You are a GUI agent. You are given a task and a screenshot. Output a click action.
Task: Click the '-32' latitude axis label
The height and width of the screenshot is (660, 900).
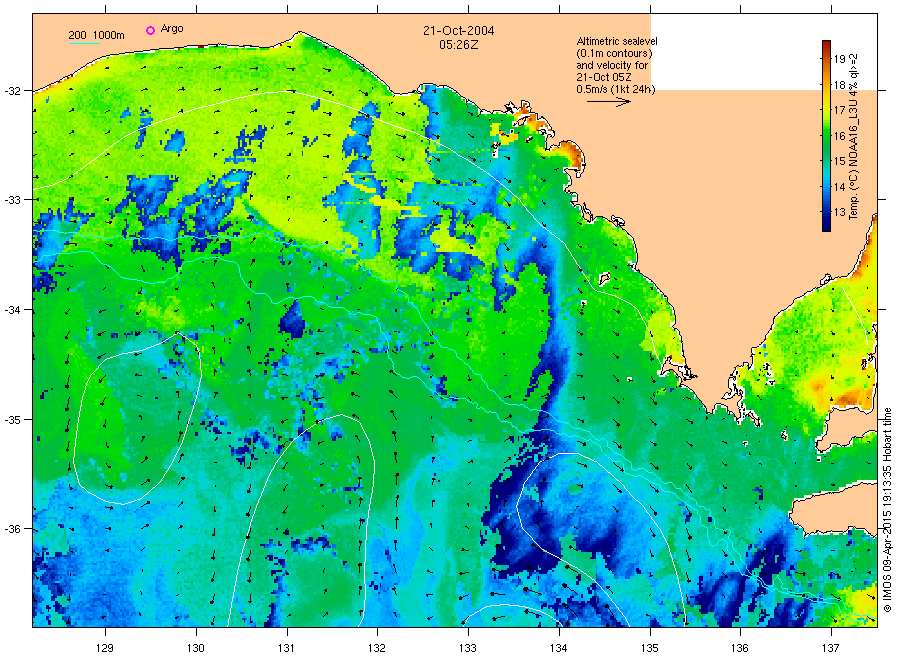pyautogui.click(x=12, y=91)
